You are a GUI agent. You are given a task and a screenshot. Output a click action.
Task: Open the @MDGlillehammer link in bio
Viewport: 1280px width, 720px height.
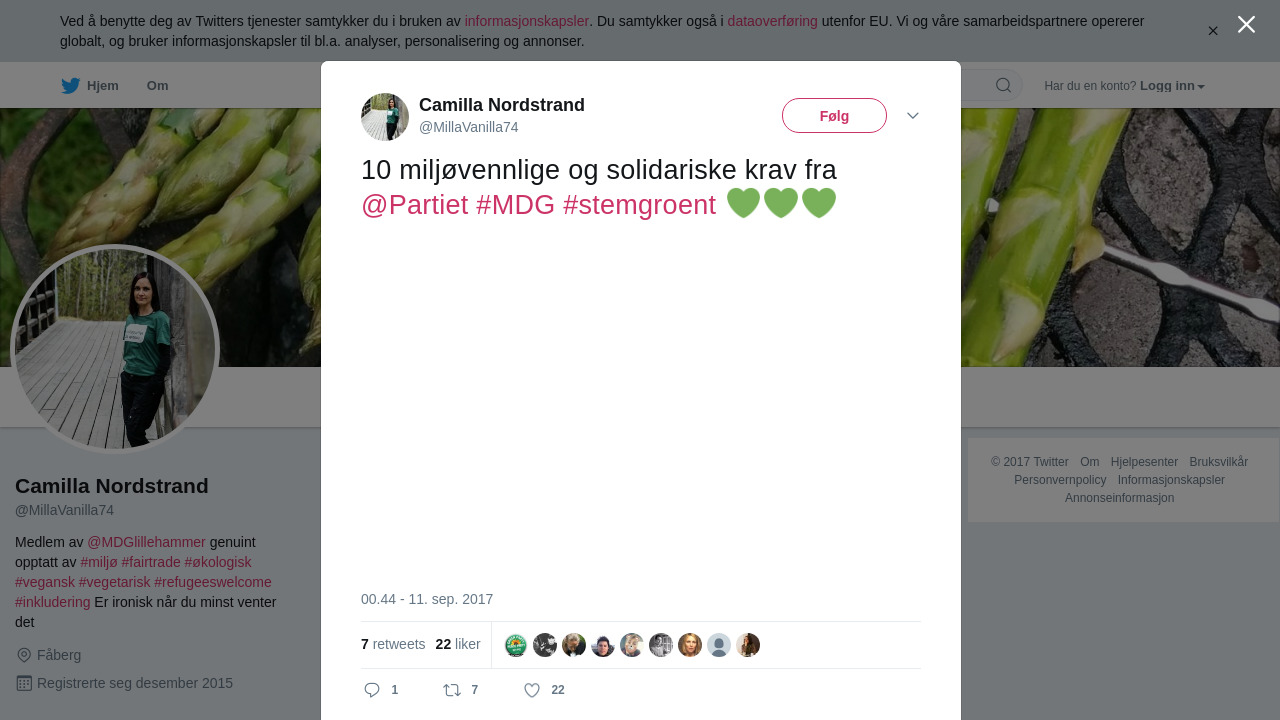(x=146, y=542)
